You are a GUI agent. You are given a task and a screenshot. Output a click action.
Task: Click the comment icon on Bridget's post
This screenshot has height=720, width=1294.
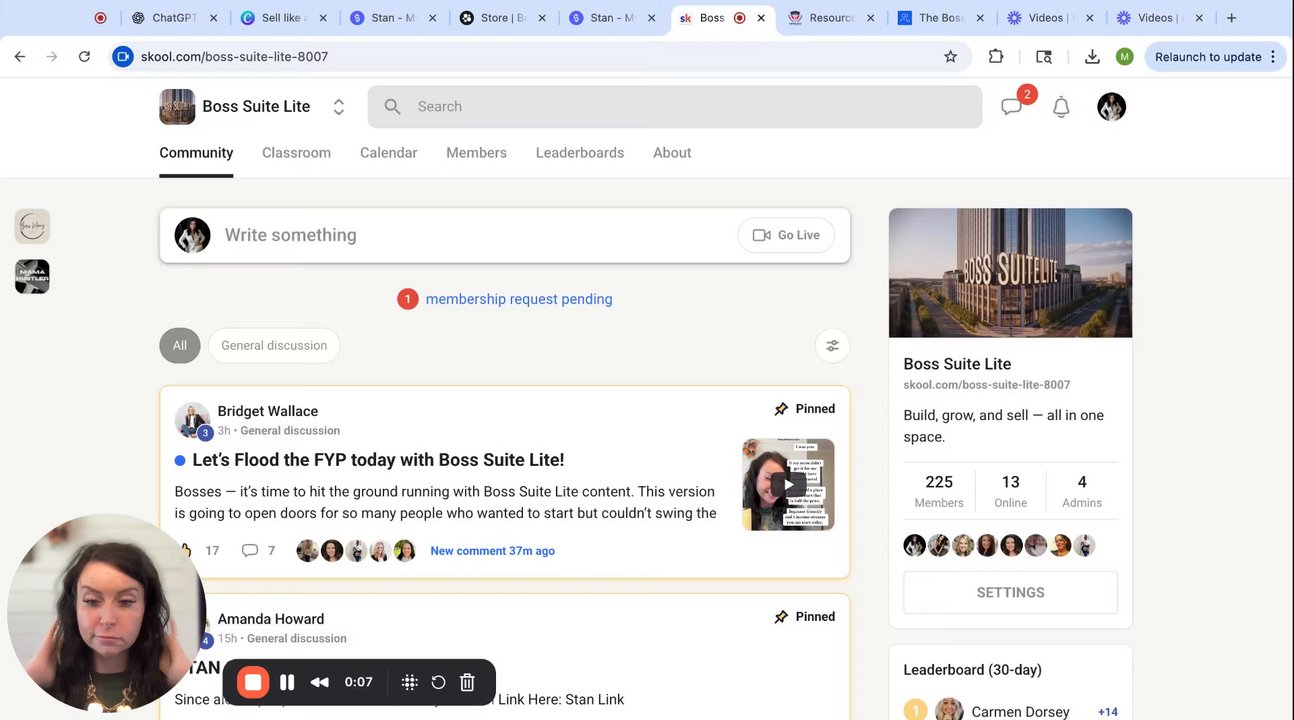pos(250,551)
